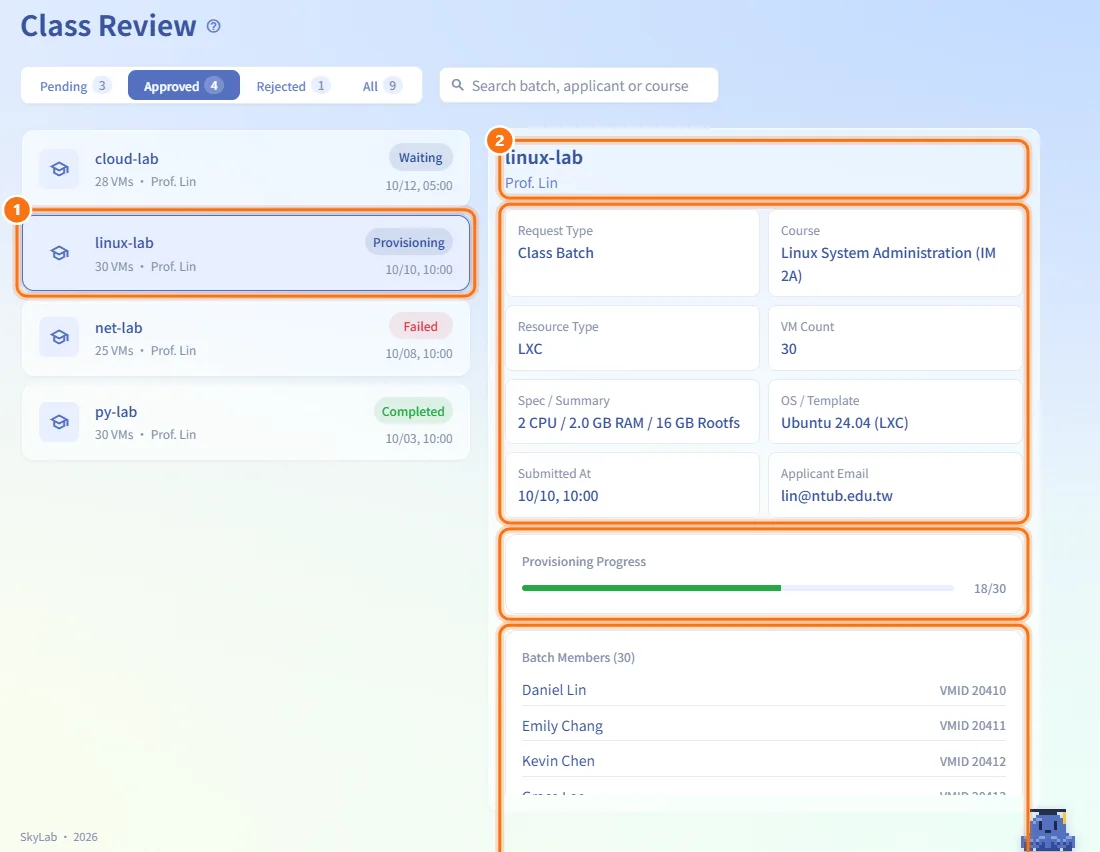
Task: Click the Waiting status badge
Action: (421, 158)
